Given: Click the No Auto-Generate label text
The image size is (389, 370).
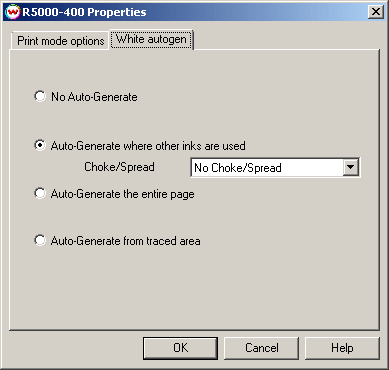Looking at the screenshot, I should 94,97.
